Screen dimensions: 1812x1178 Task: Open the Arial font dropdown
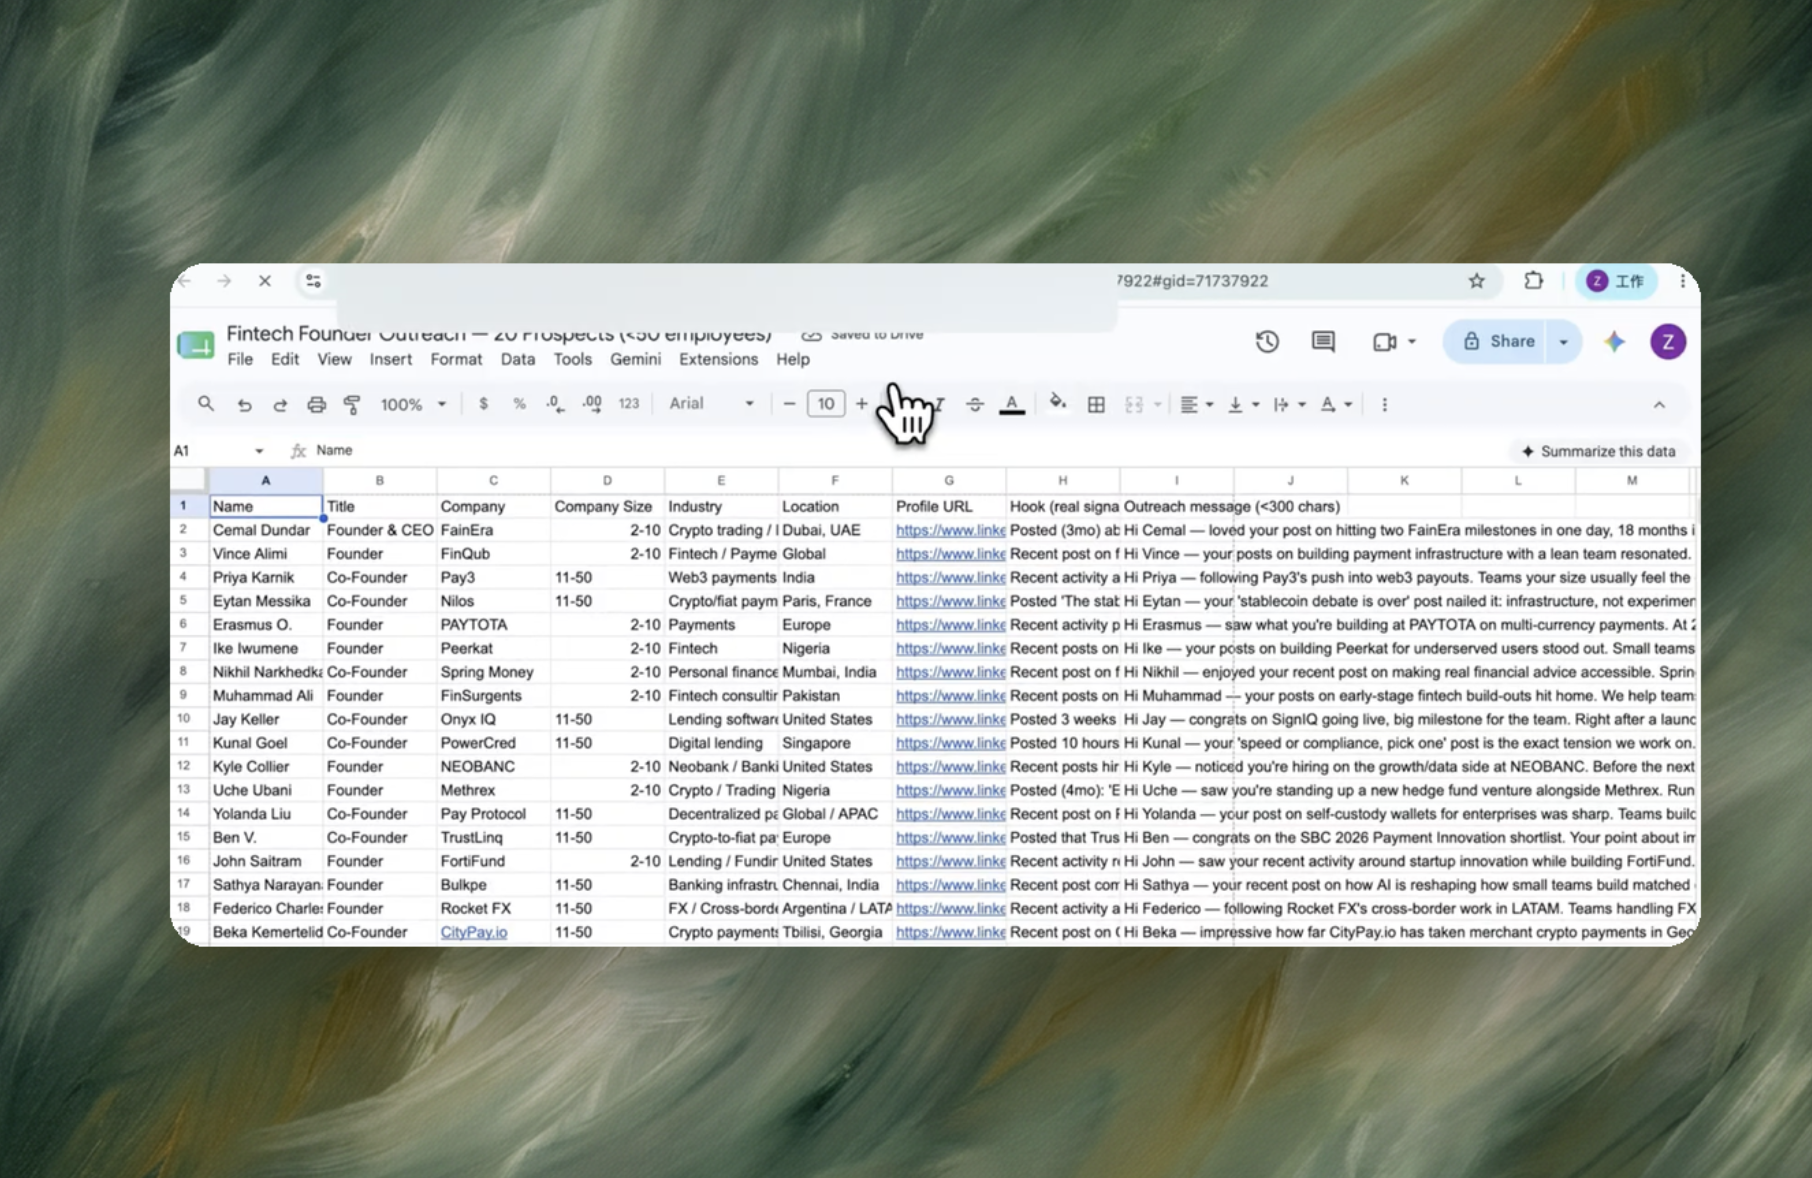click(x=711, y=403)
